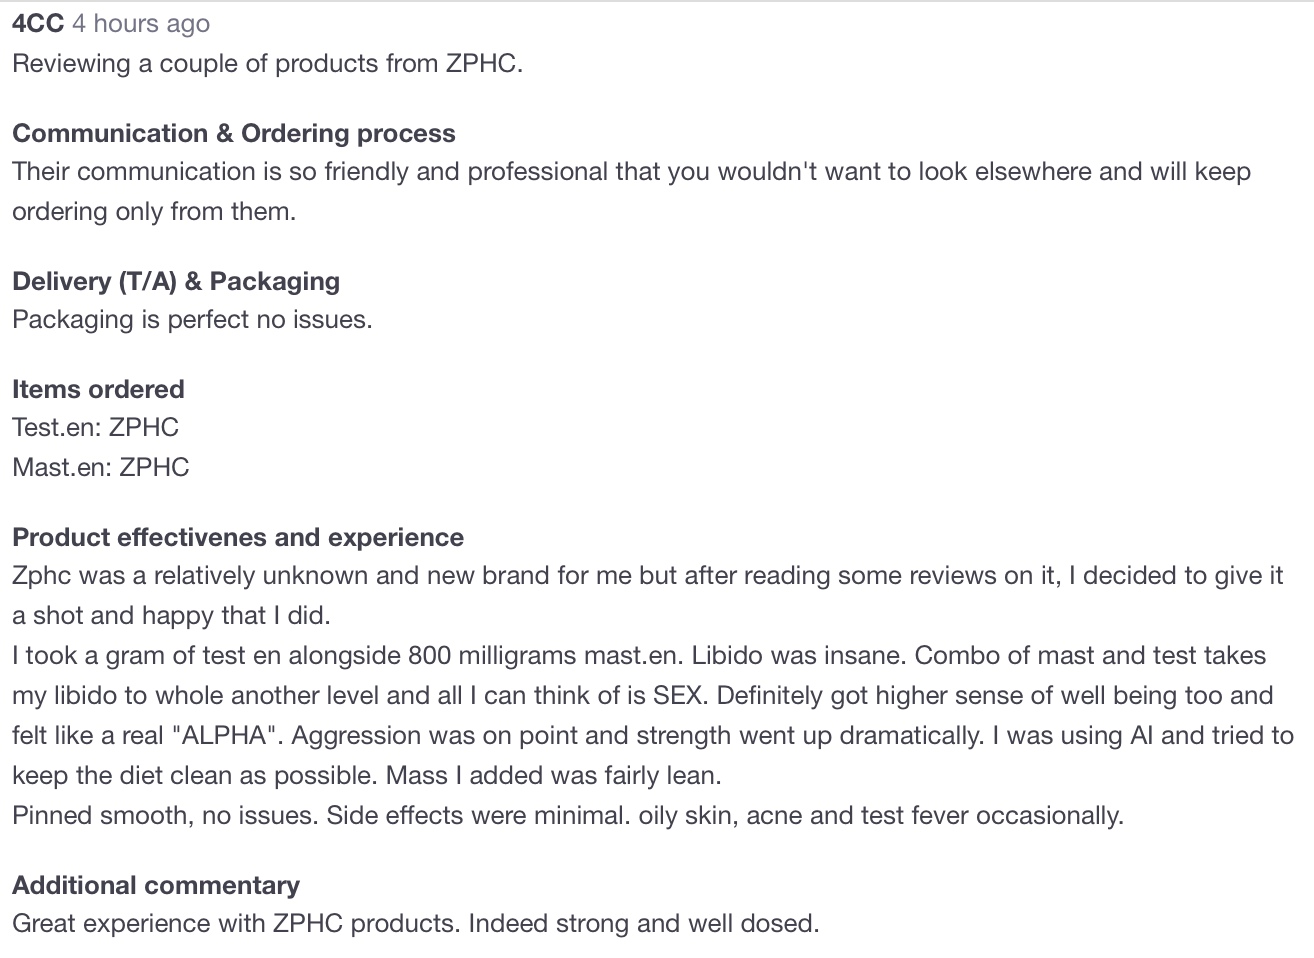Click the "Reviewing a couple of products" line
The width and height of the screenshot is (1314, 958).
267,64
